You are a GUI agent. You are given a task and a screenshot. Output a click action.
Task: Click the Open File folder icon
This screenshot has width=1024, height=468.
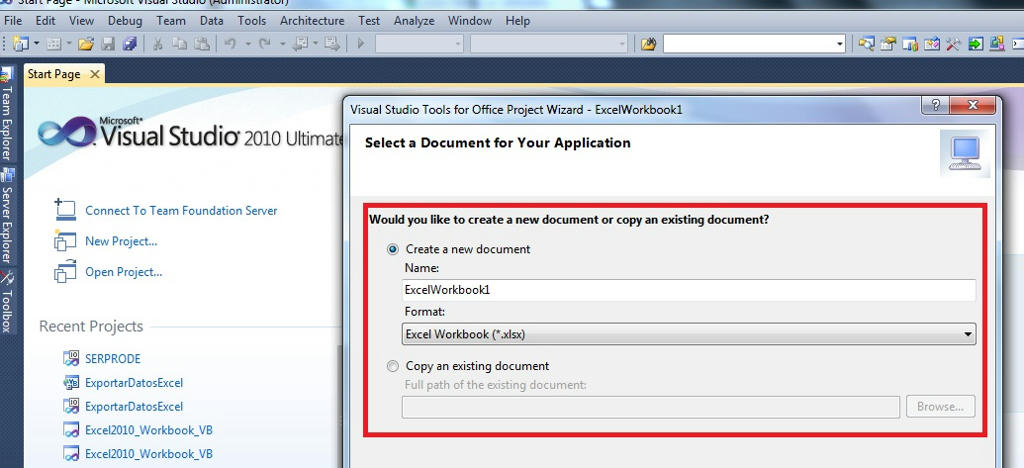[86, 44]
